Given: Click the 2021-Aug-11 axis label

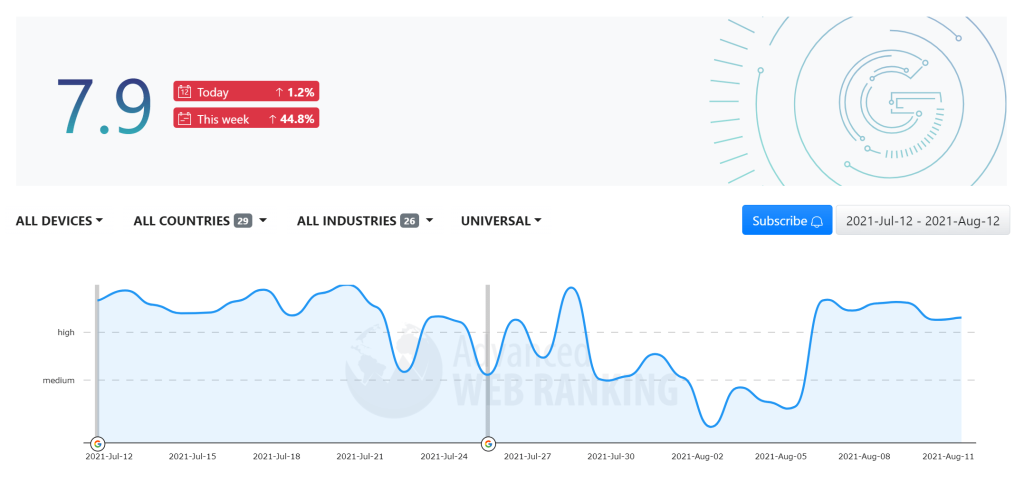Looking at the screenshot, I should [x=948, y=456].
